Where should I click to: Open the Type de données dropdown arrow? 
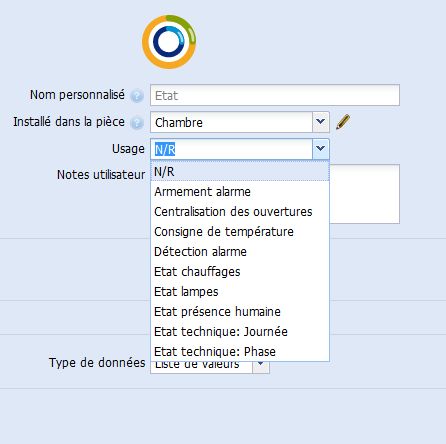pyautogui.click(x=261, y=366)
